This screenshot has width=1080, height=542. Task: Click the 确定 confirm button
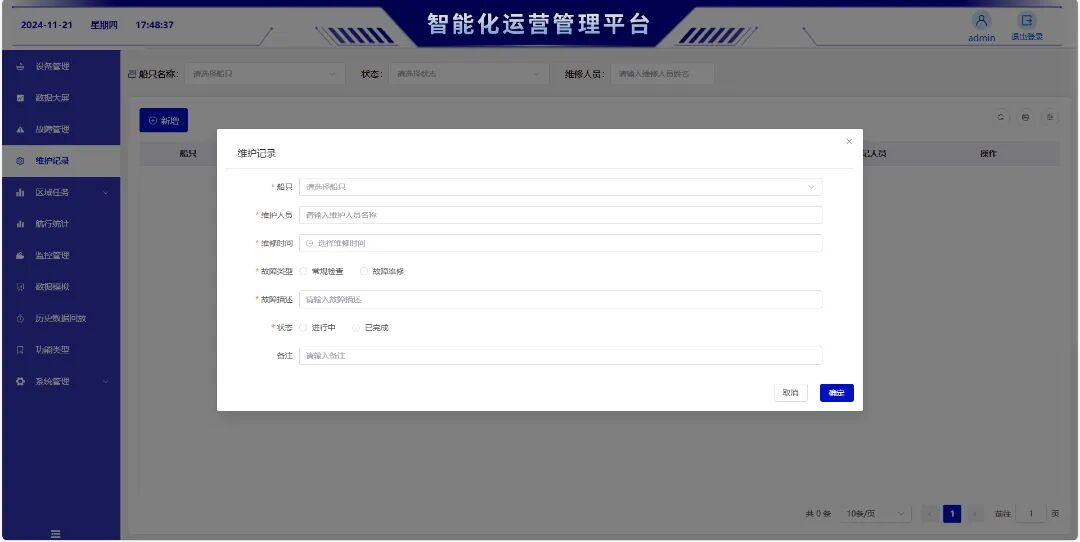(836, 393)
